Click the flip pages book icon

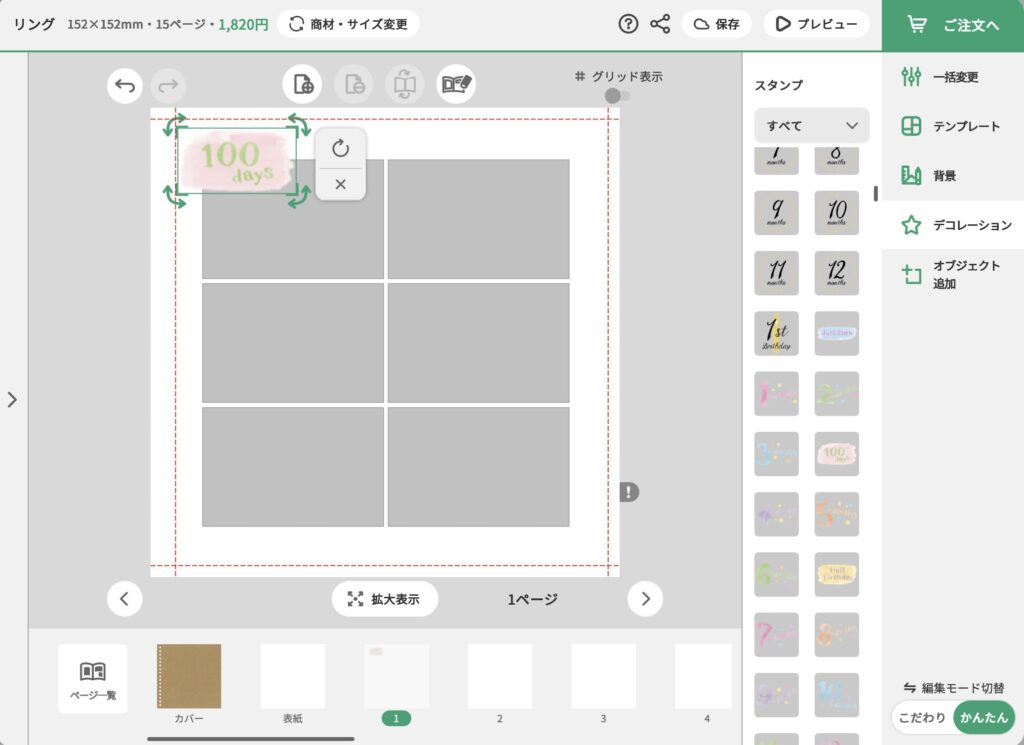pos(404,84)
